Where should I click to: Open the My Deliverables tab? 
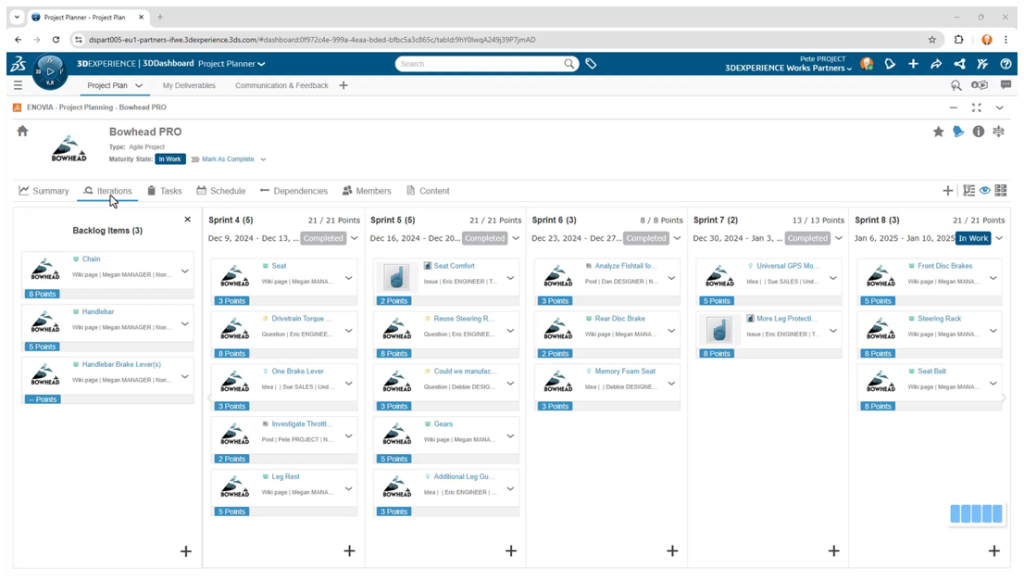pos(189,86)
